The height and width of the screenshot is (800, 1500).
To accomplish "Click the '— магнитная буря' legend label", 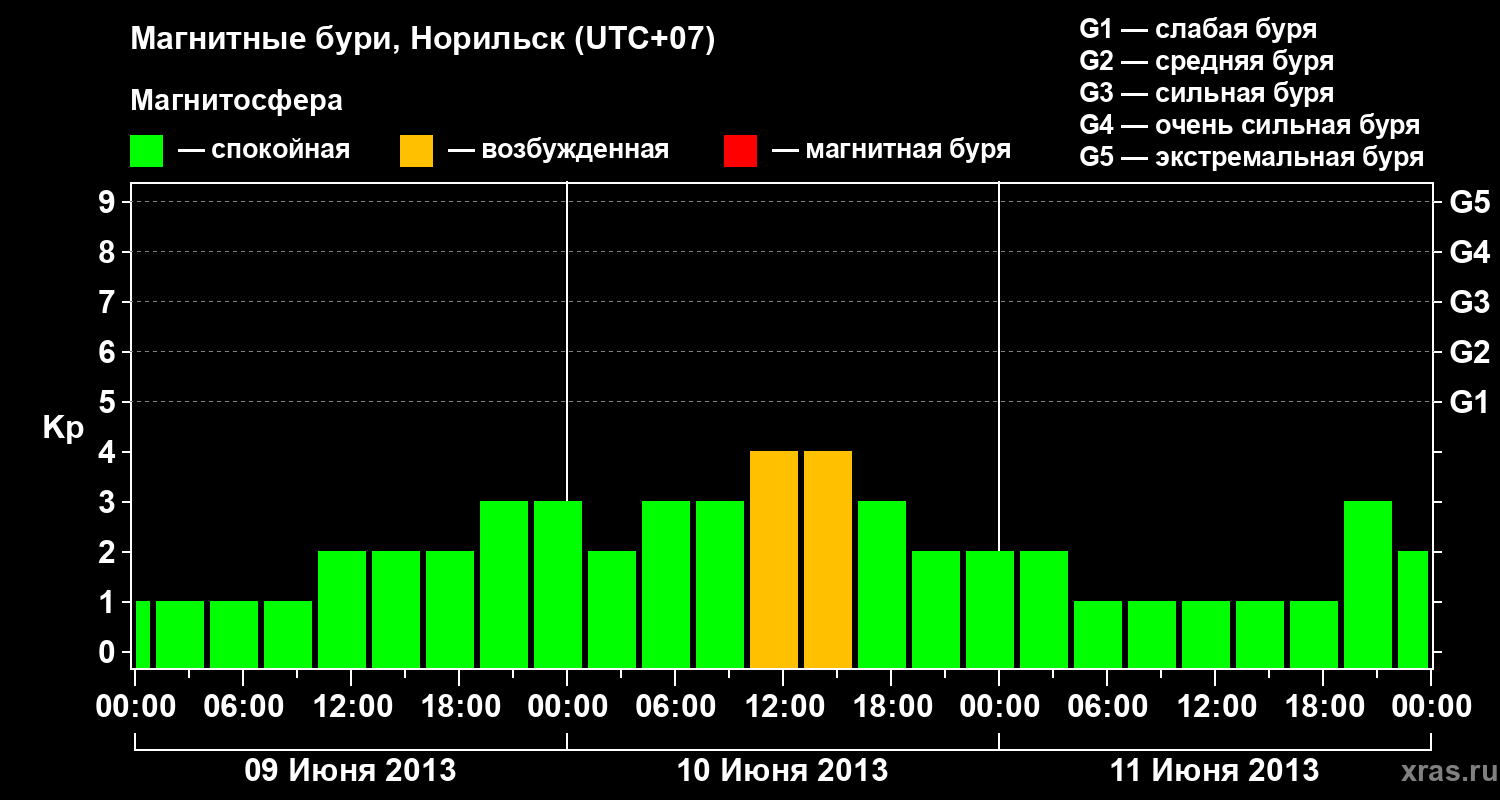I will (891, 151).
